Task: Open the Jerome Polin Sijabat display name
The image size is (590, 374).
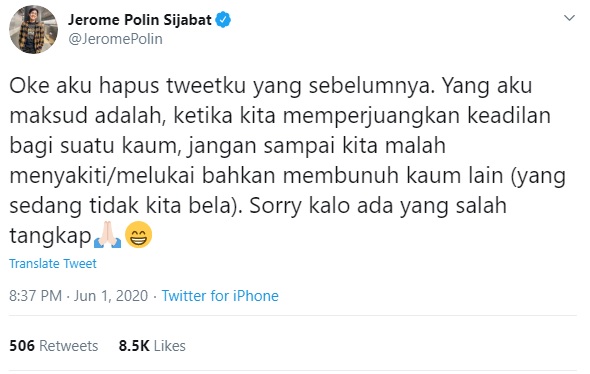Action: click(x=140, y=20)
